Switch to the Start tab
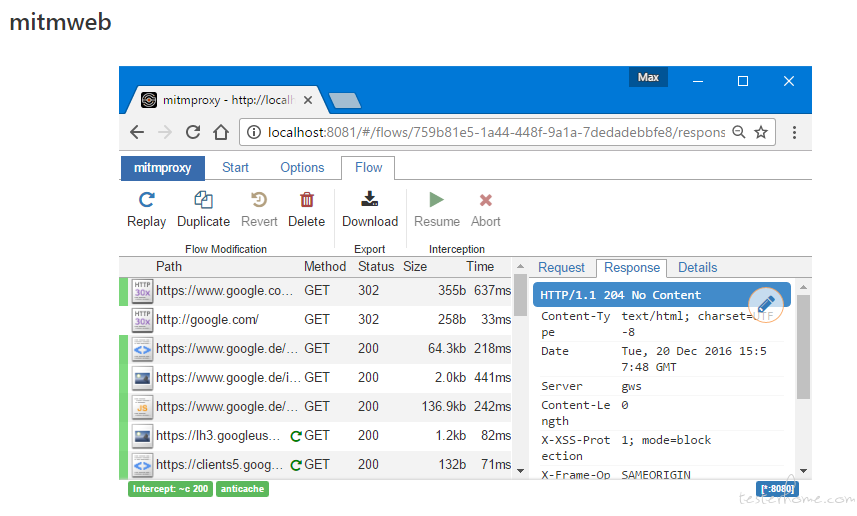Screen dimensions: 857x516 pos(235,168)
